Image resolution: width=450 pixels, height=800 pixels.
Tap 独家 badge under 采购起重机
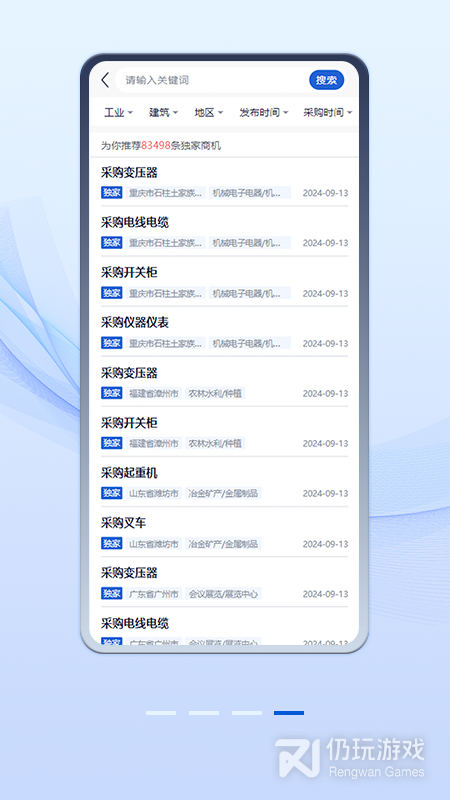tap(112, 493)
